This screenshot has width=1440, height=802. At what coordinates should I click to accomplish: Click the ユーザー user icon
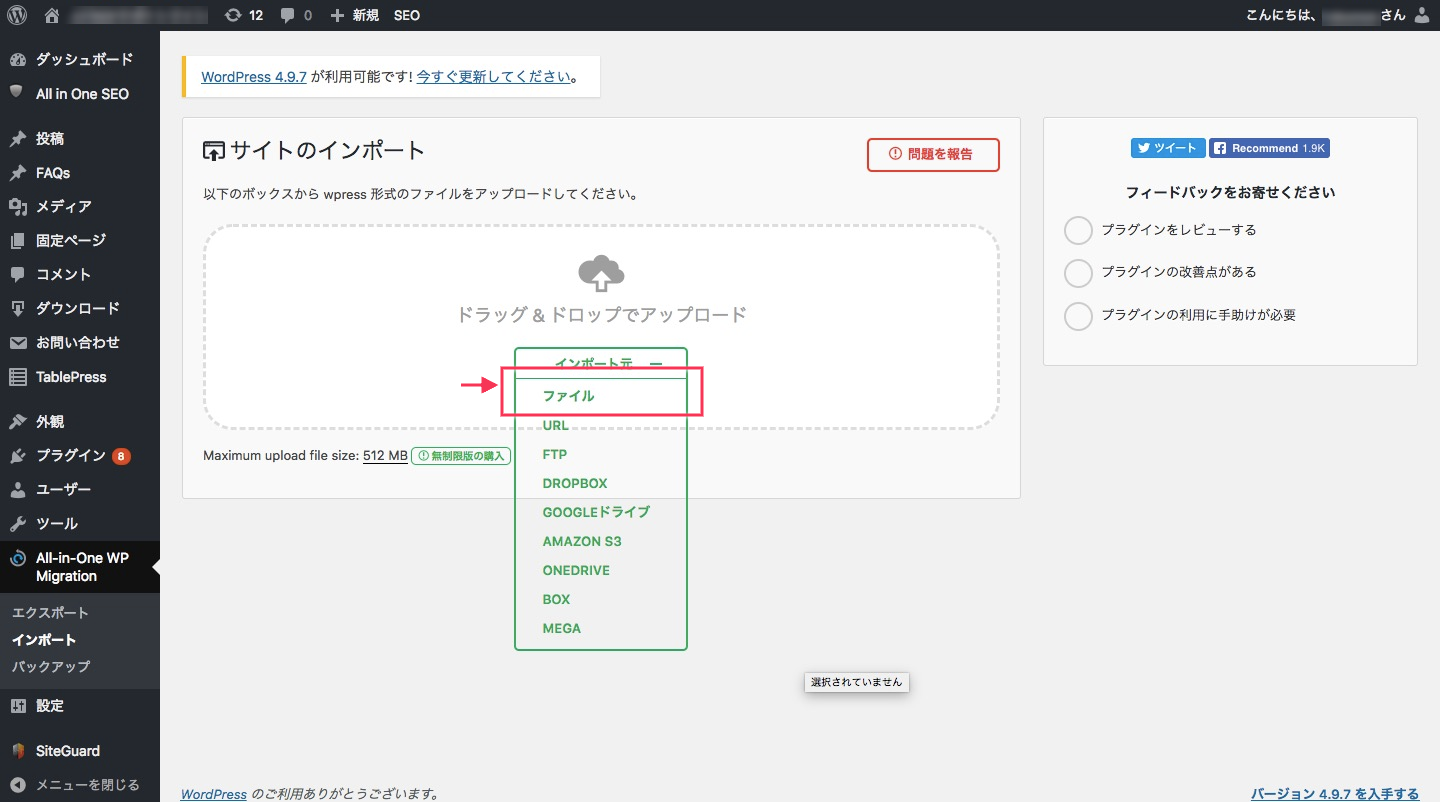[17, 490]
